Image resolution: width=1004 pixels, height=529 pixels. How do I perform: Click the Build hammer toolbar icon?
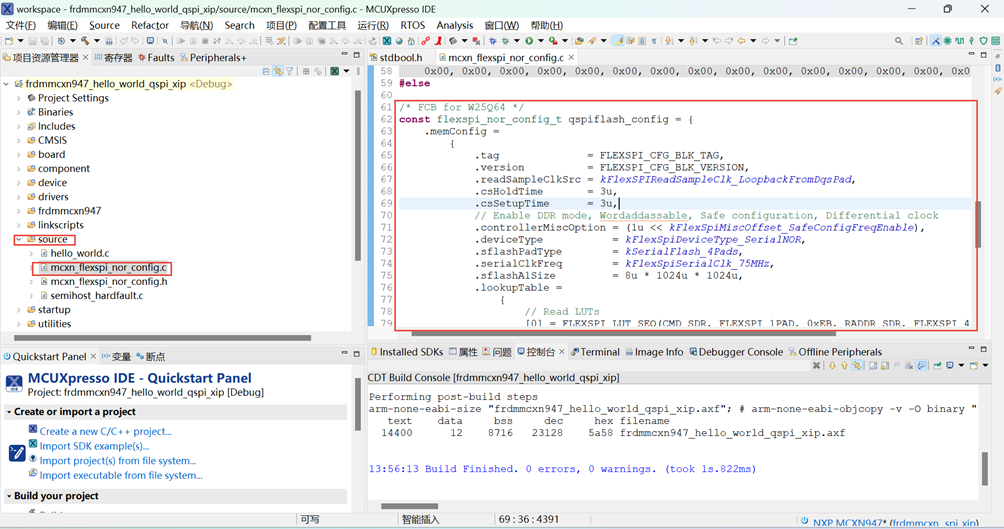point(85,41)
